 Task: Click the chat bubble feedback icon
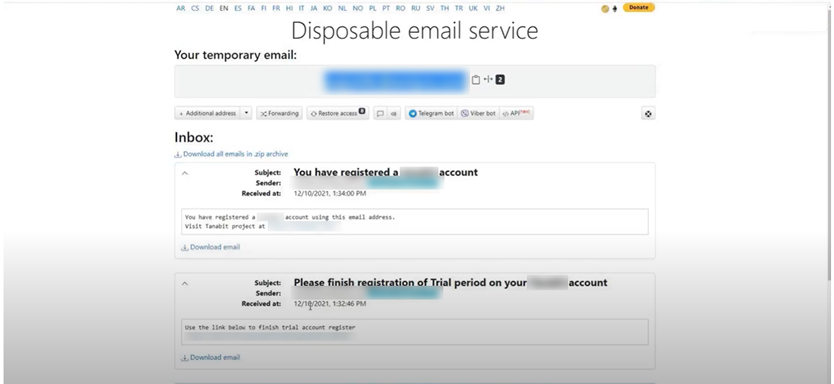coord(380,113)
